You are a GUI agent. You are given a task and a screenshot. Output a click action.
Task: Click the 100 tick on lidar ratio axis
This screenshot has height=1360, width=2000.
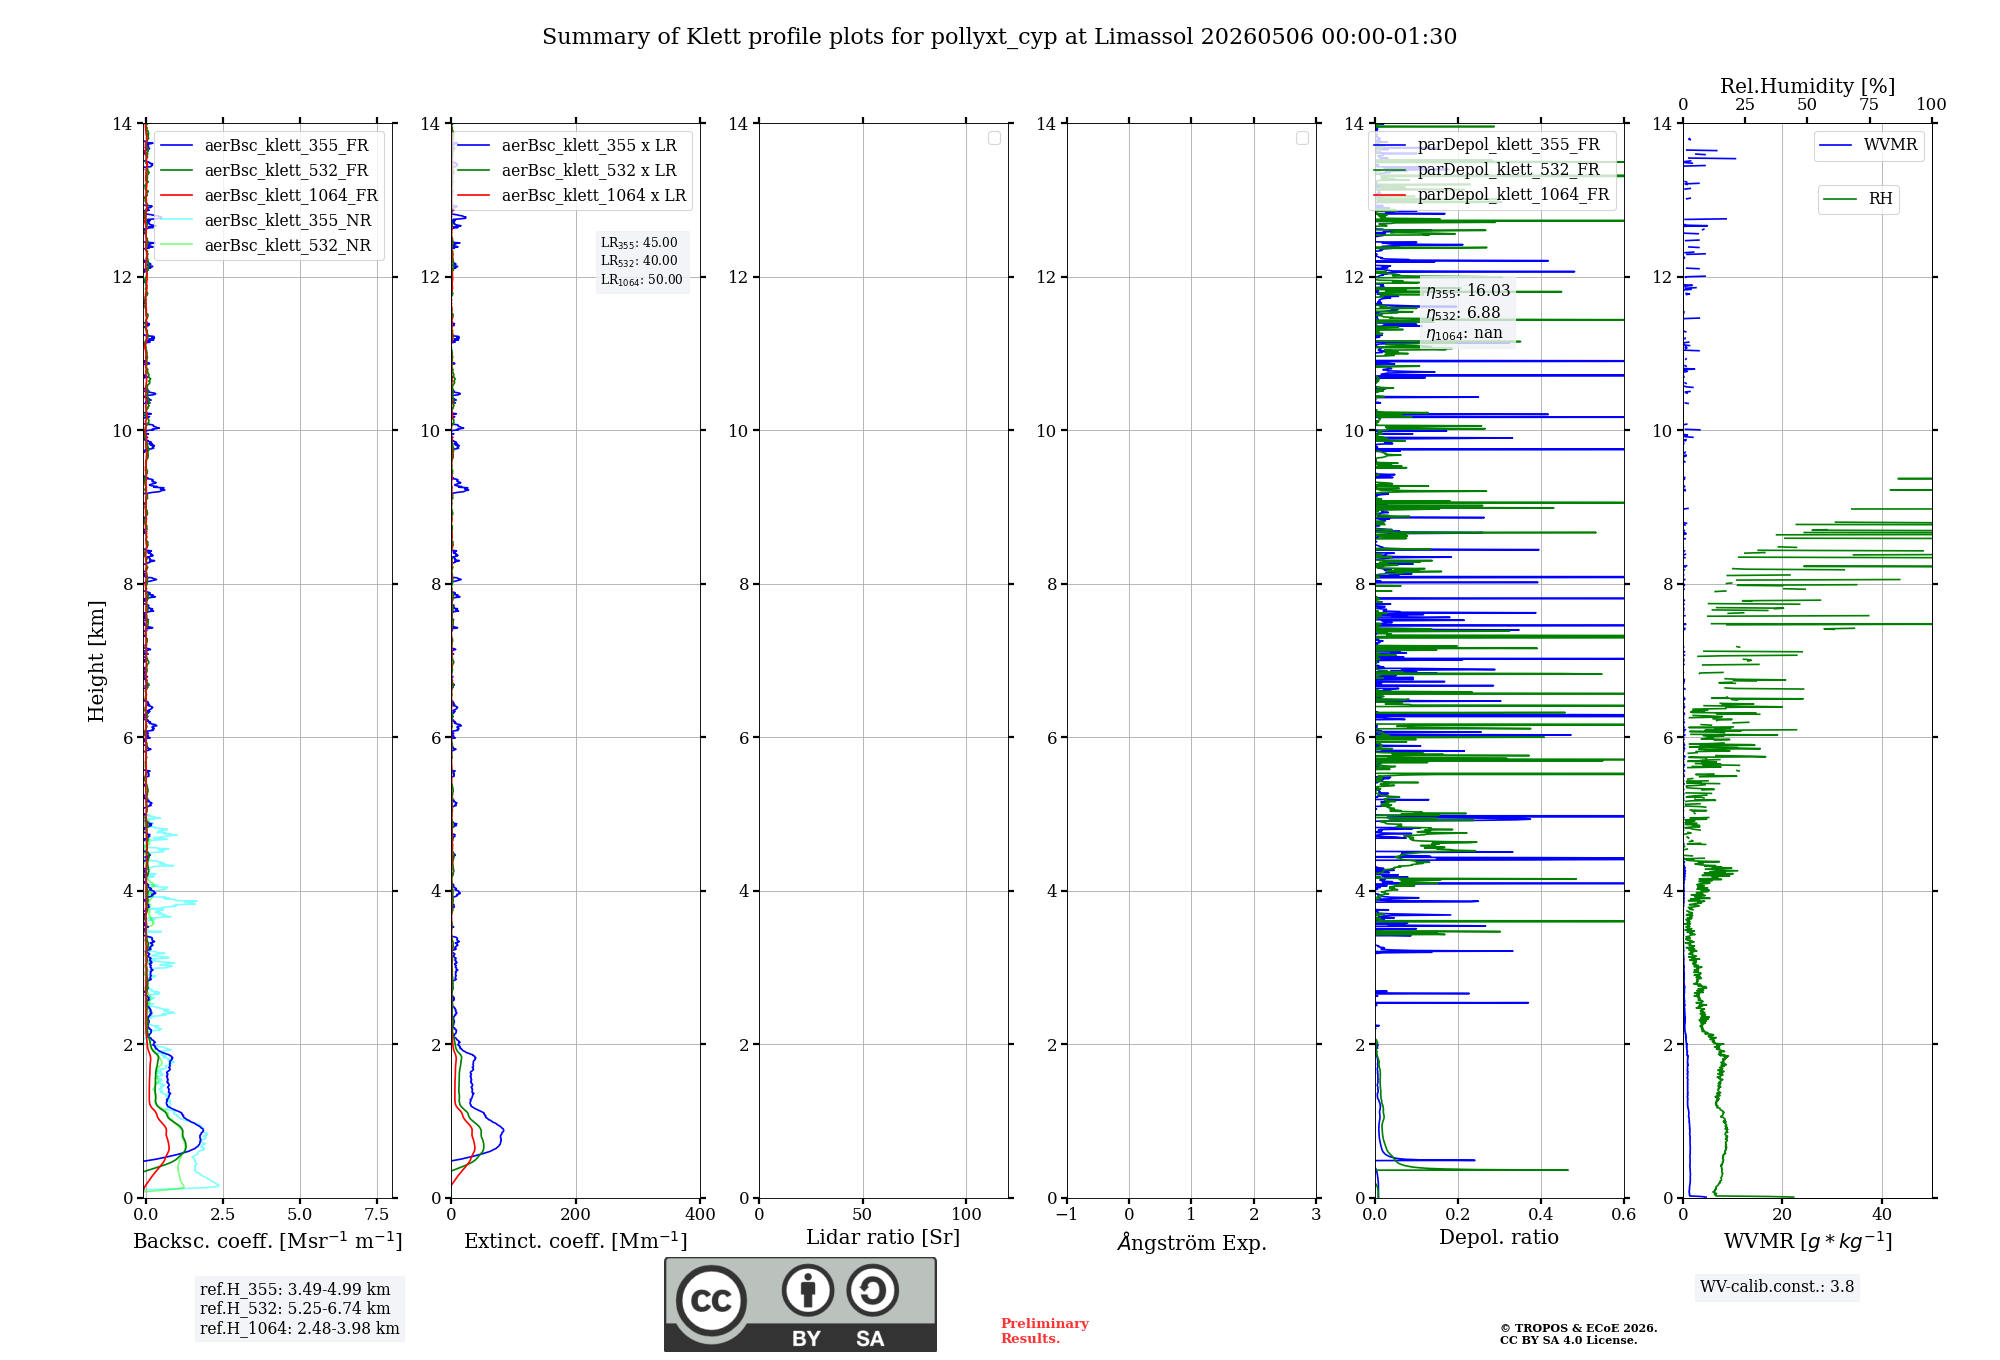click(967, 1215)
